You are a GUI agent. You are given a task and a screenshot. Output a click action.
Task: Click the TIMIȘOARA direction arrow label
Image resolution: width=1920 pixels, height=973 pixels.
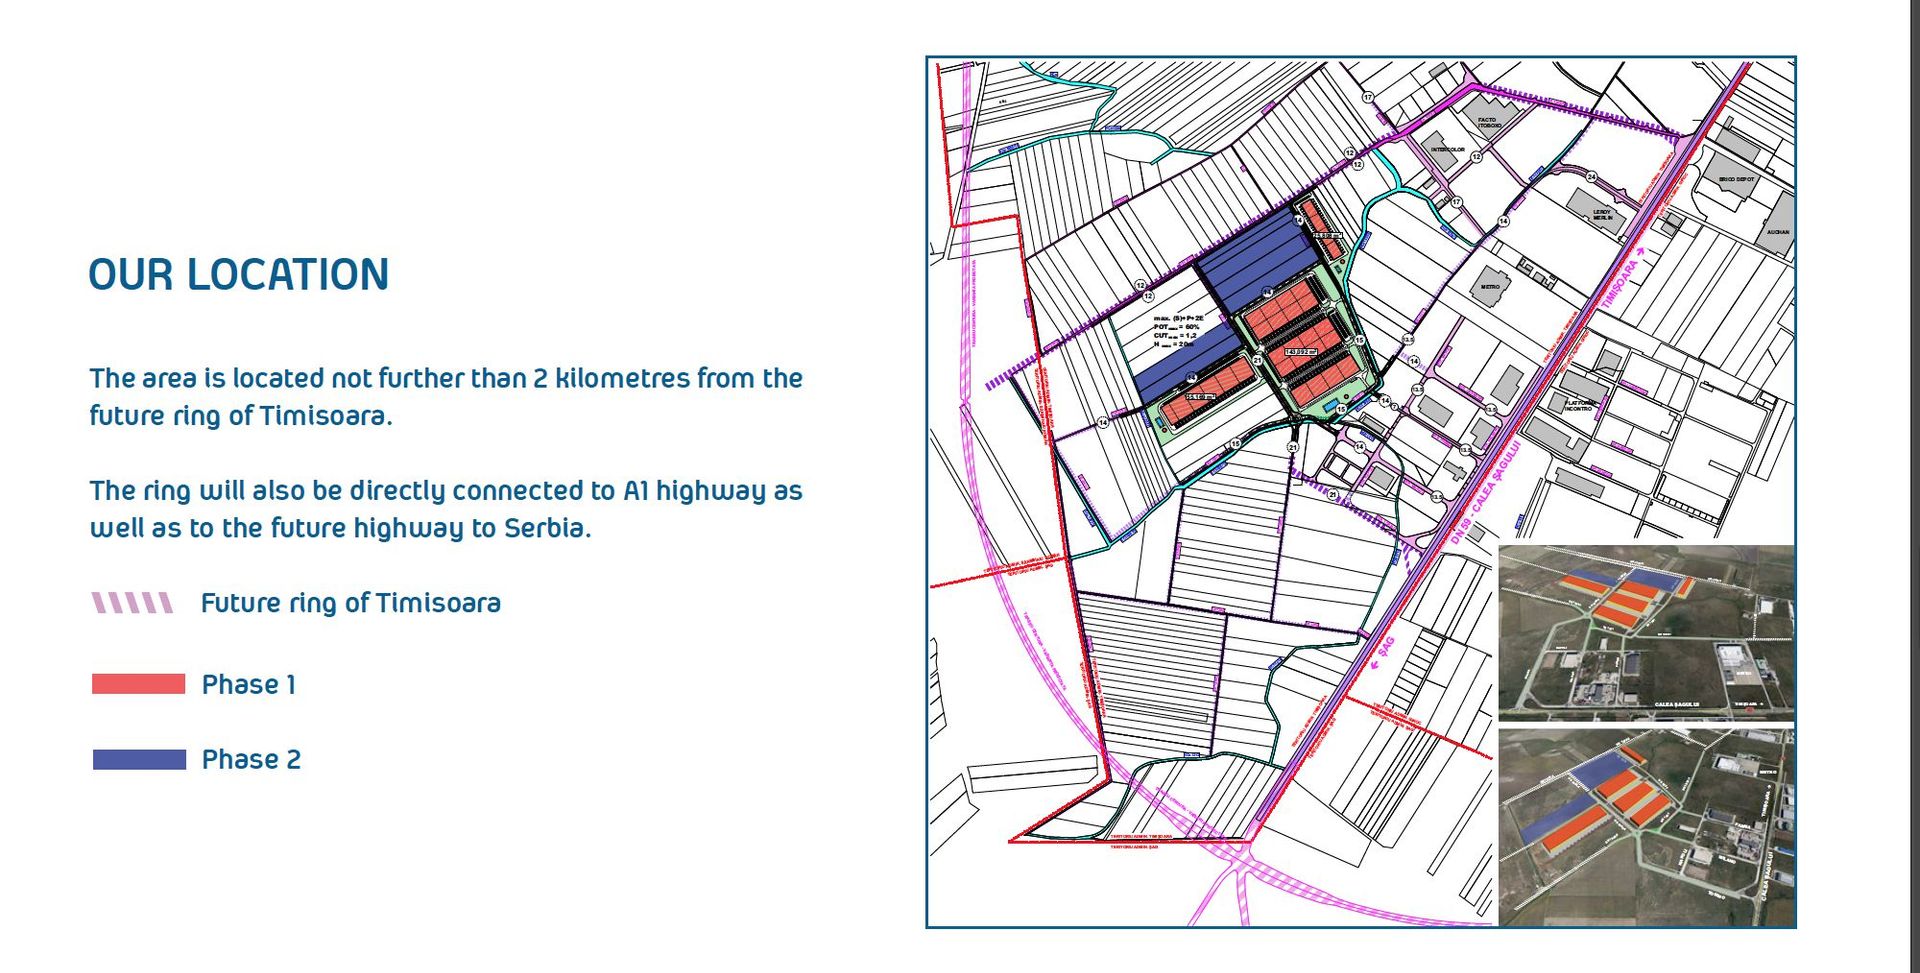(1623, 282)
